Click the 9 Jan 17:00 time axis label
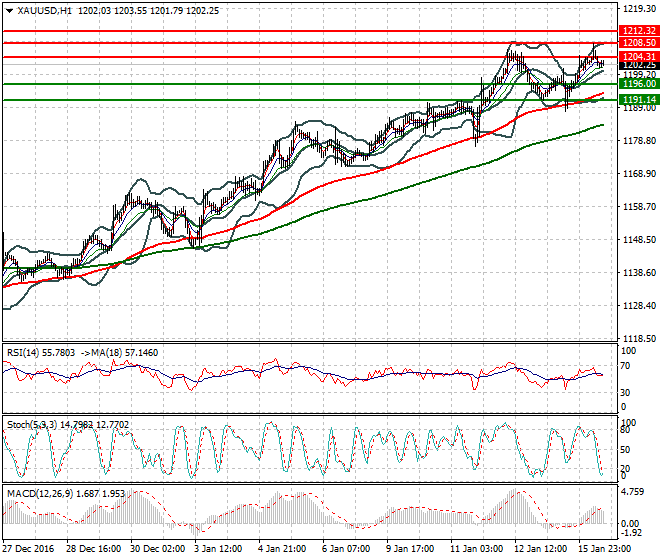The width and height of the screenshot is (660, 560). click(x=410, y=549)
